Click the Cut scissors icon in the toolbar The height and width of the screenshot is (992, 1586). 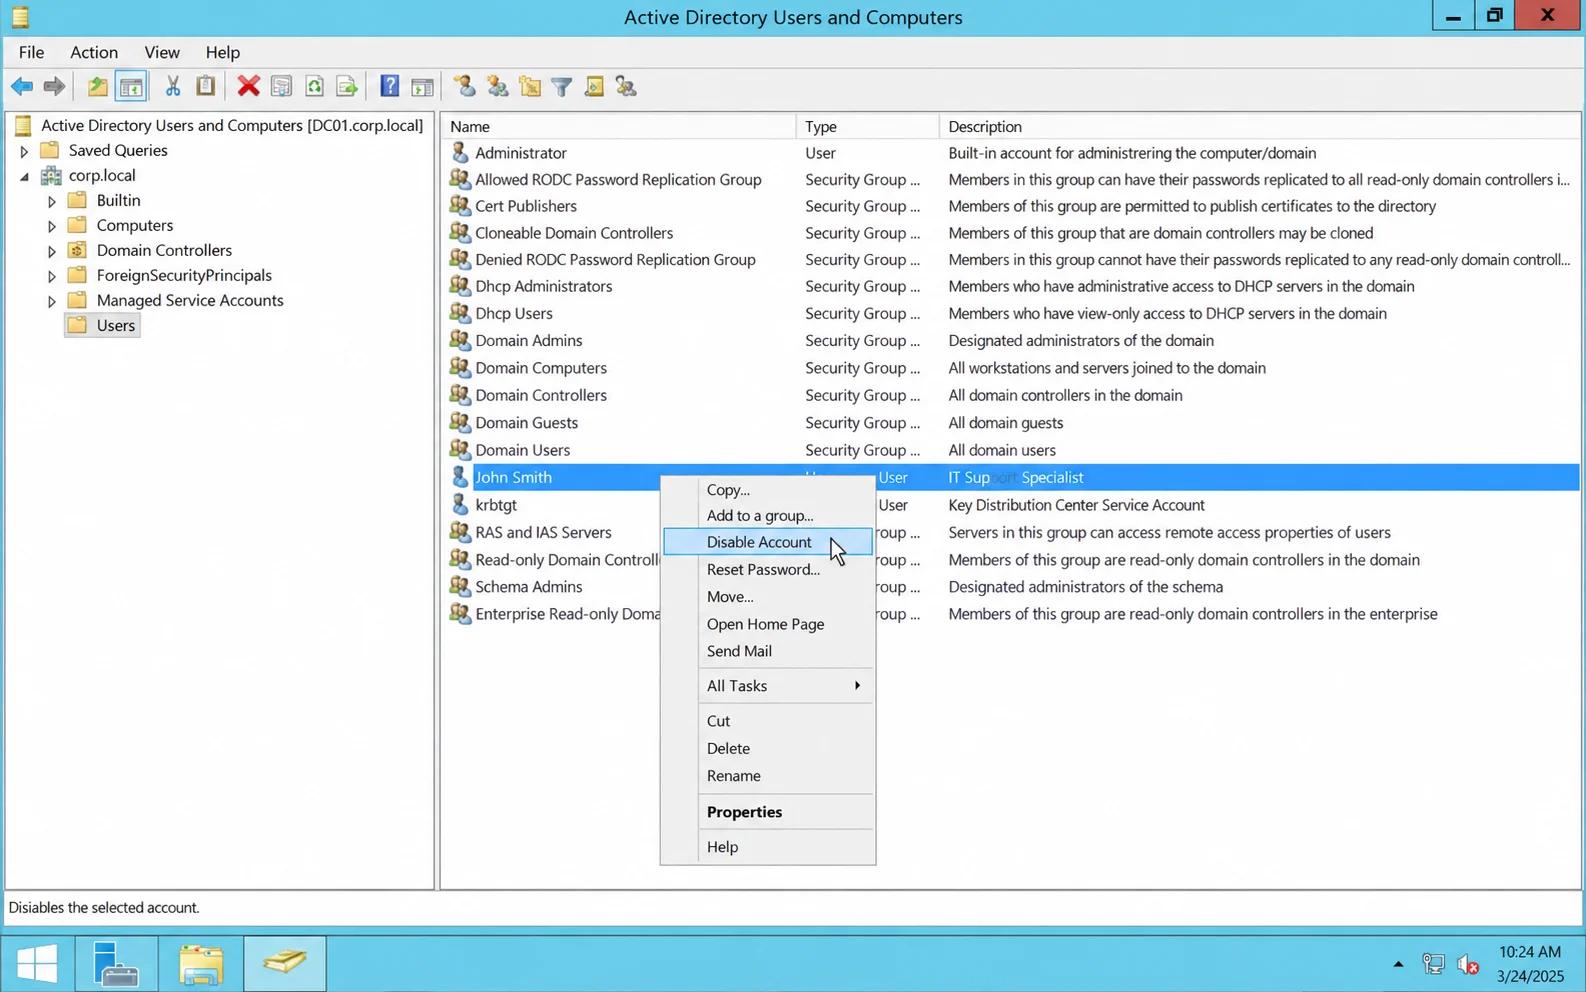pyautogui.click(x=173, y=87)
